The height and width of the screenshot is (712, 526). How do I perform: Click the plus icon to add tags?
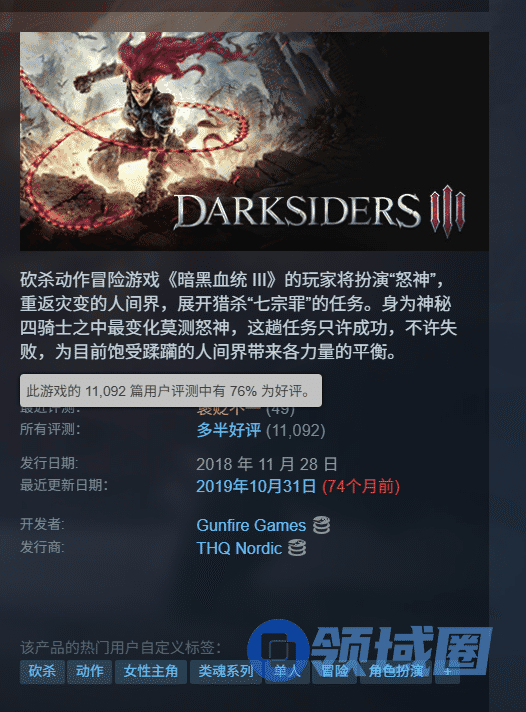coord(447,672)
